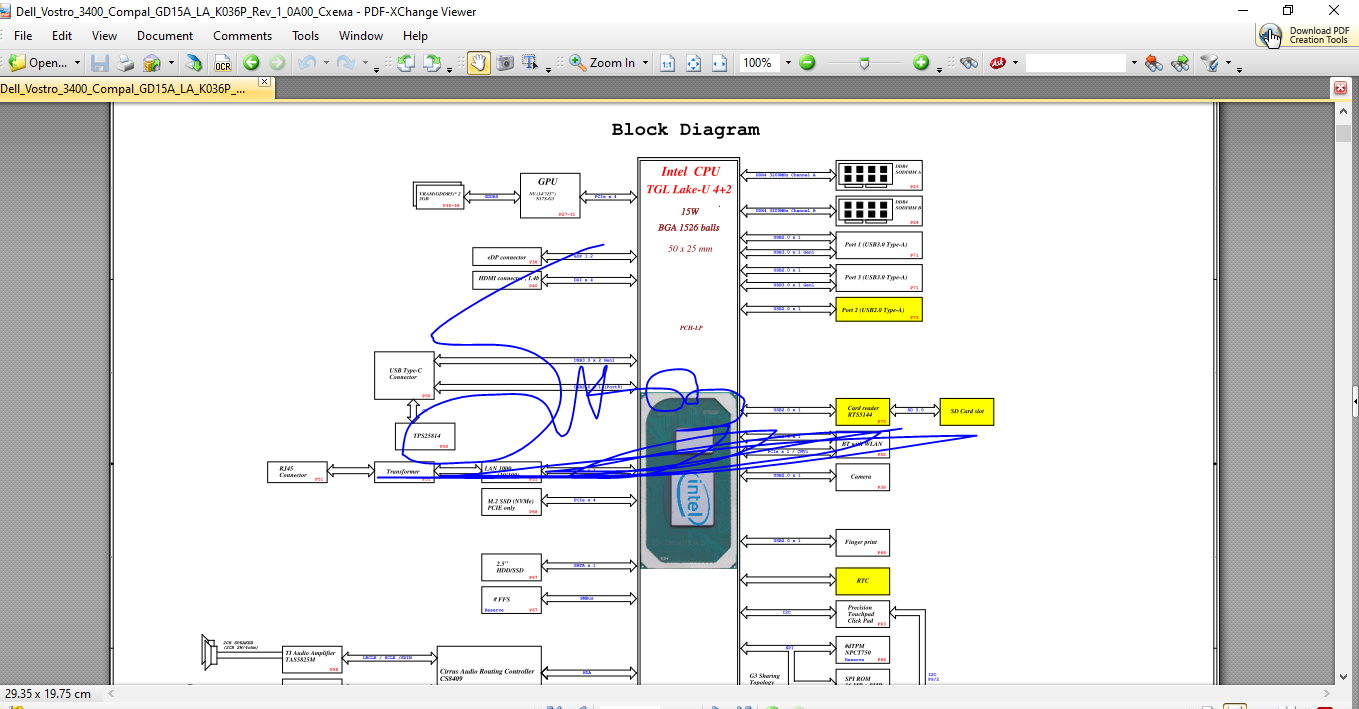Click Download PDF Creation Tools button
Image resolution: width=1359 pixels, height=709 pixels.
[1307, 35]
